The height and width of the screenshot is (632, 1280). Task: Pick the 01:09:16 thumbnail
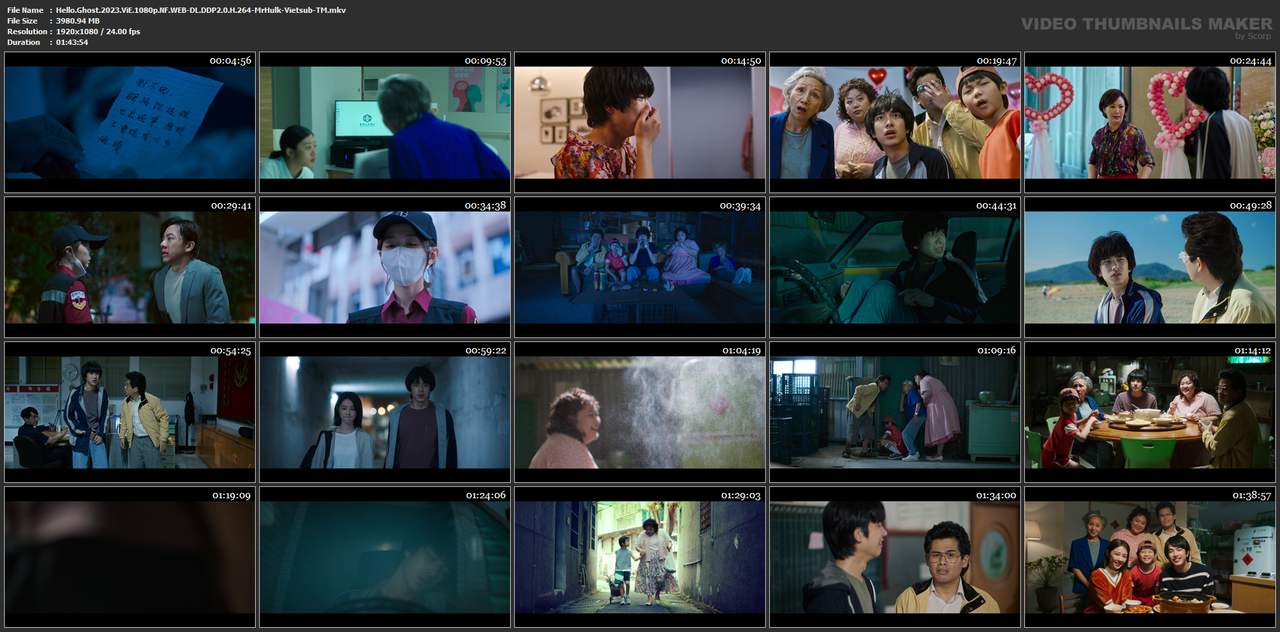pyautogui.click(x=895, y=412)
